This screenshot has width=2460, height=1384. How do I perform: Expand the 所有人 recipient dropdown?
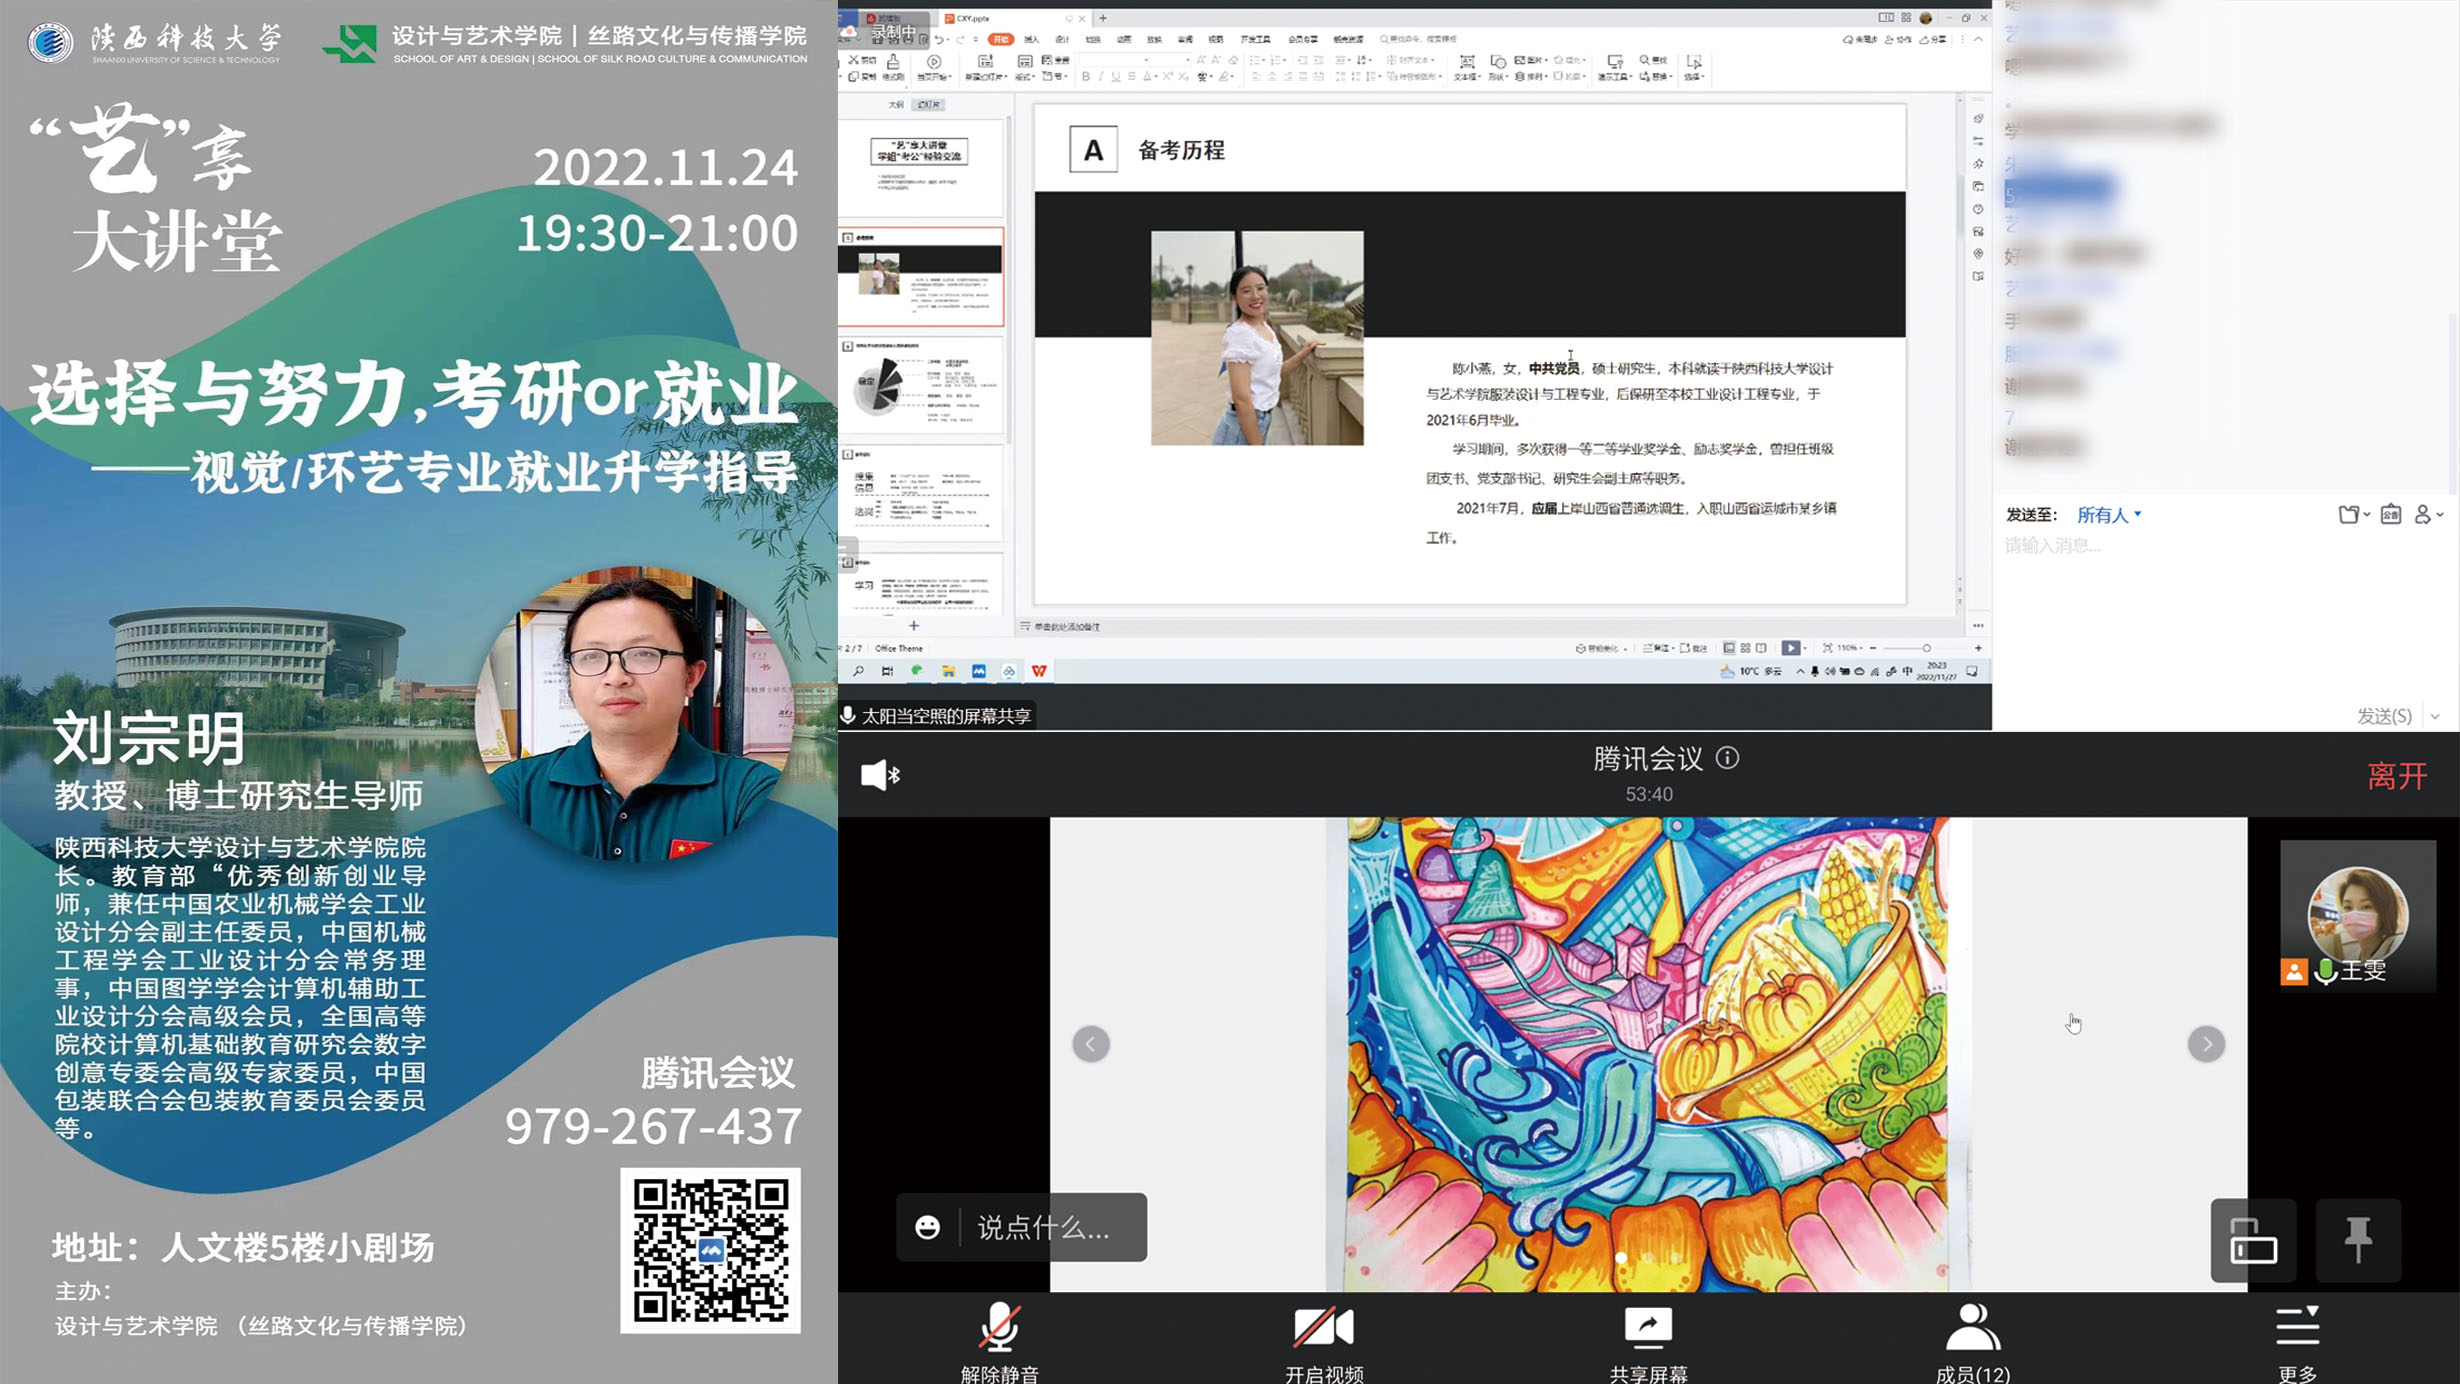pos(2109,515)
